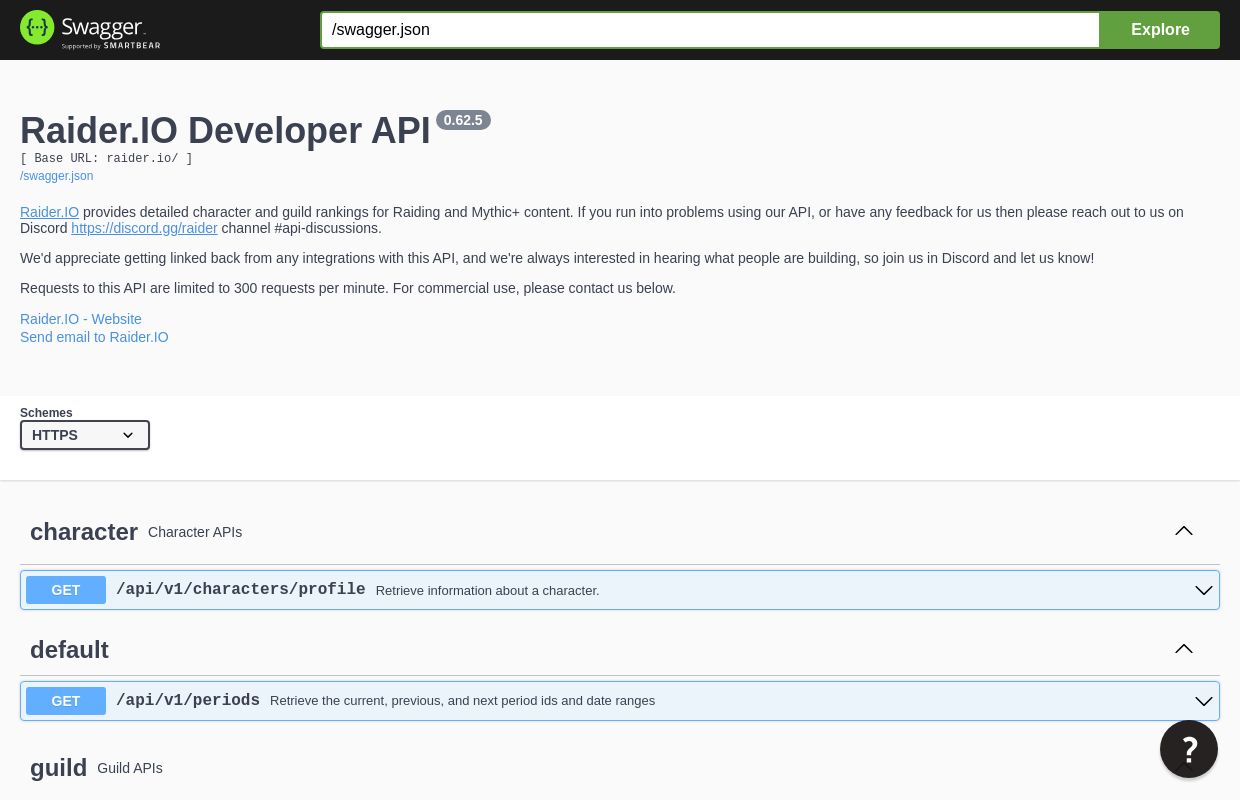Click the green Explore button

[x=1160, y=30]
